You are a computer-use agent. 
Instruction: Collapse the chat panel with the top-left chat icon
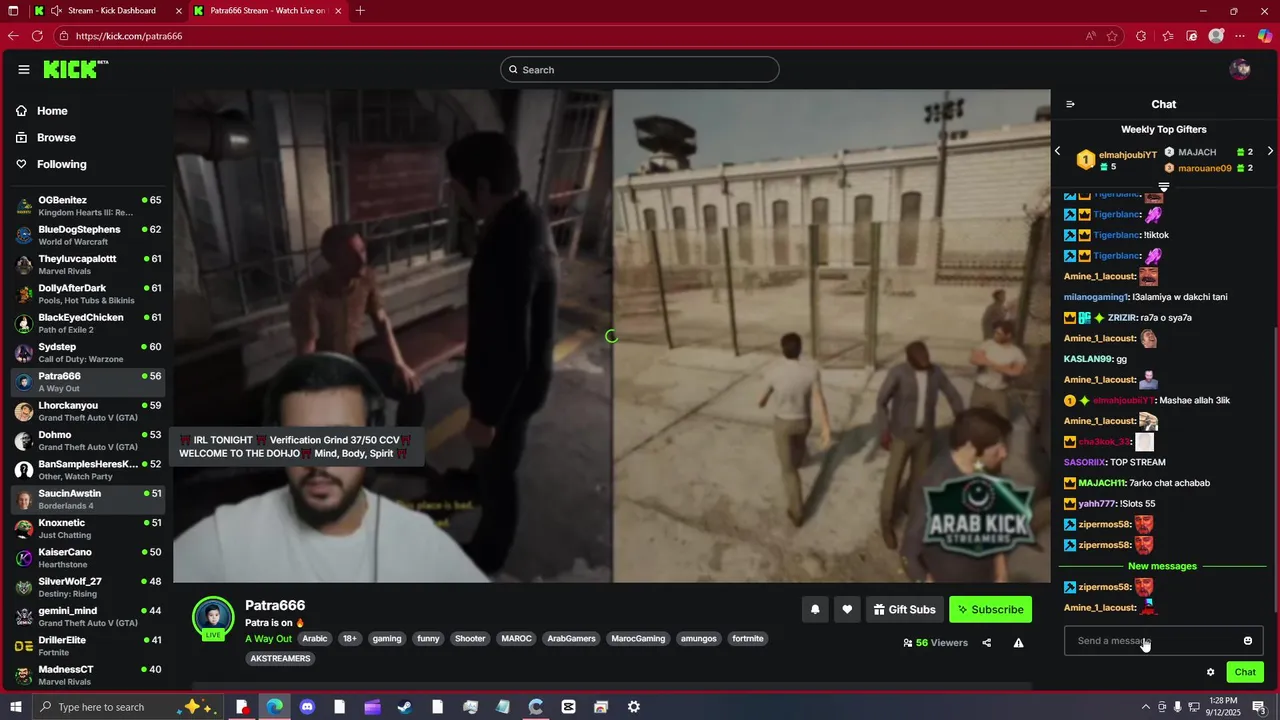click(1070, 104)
